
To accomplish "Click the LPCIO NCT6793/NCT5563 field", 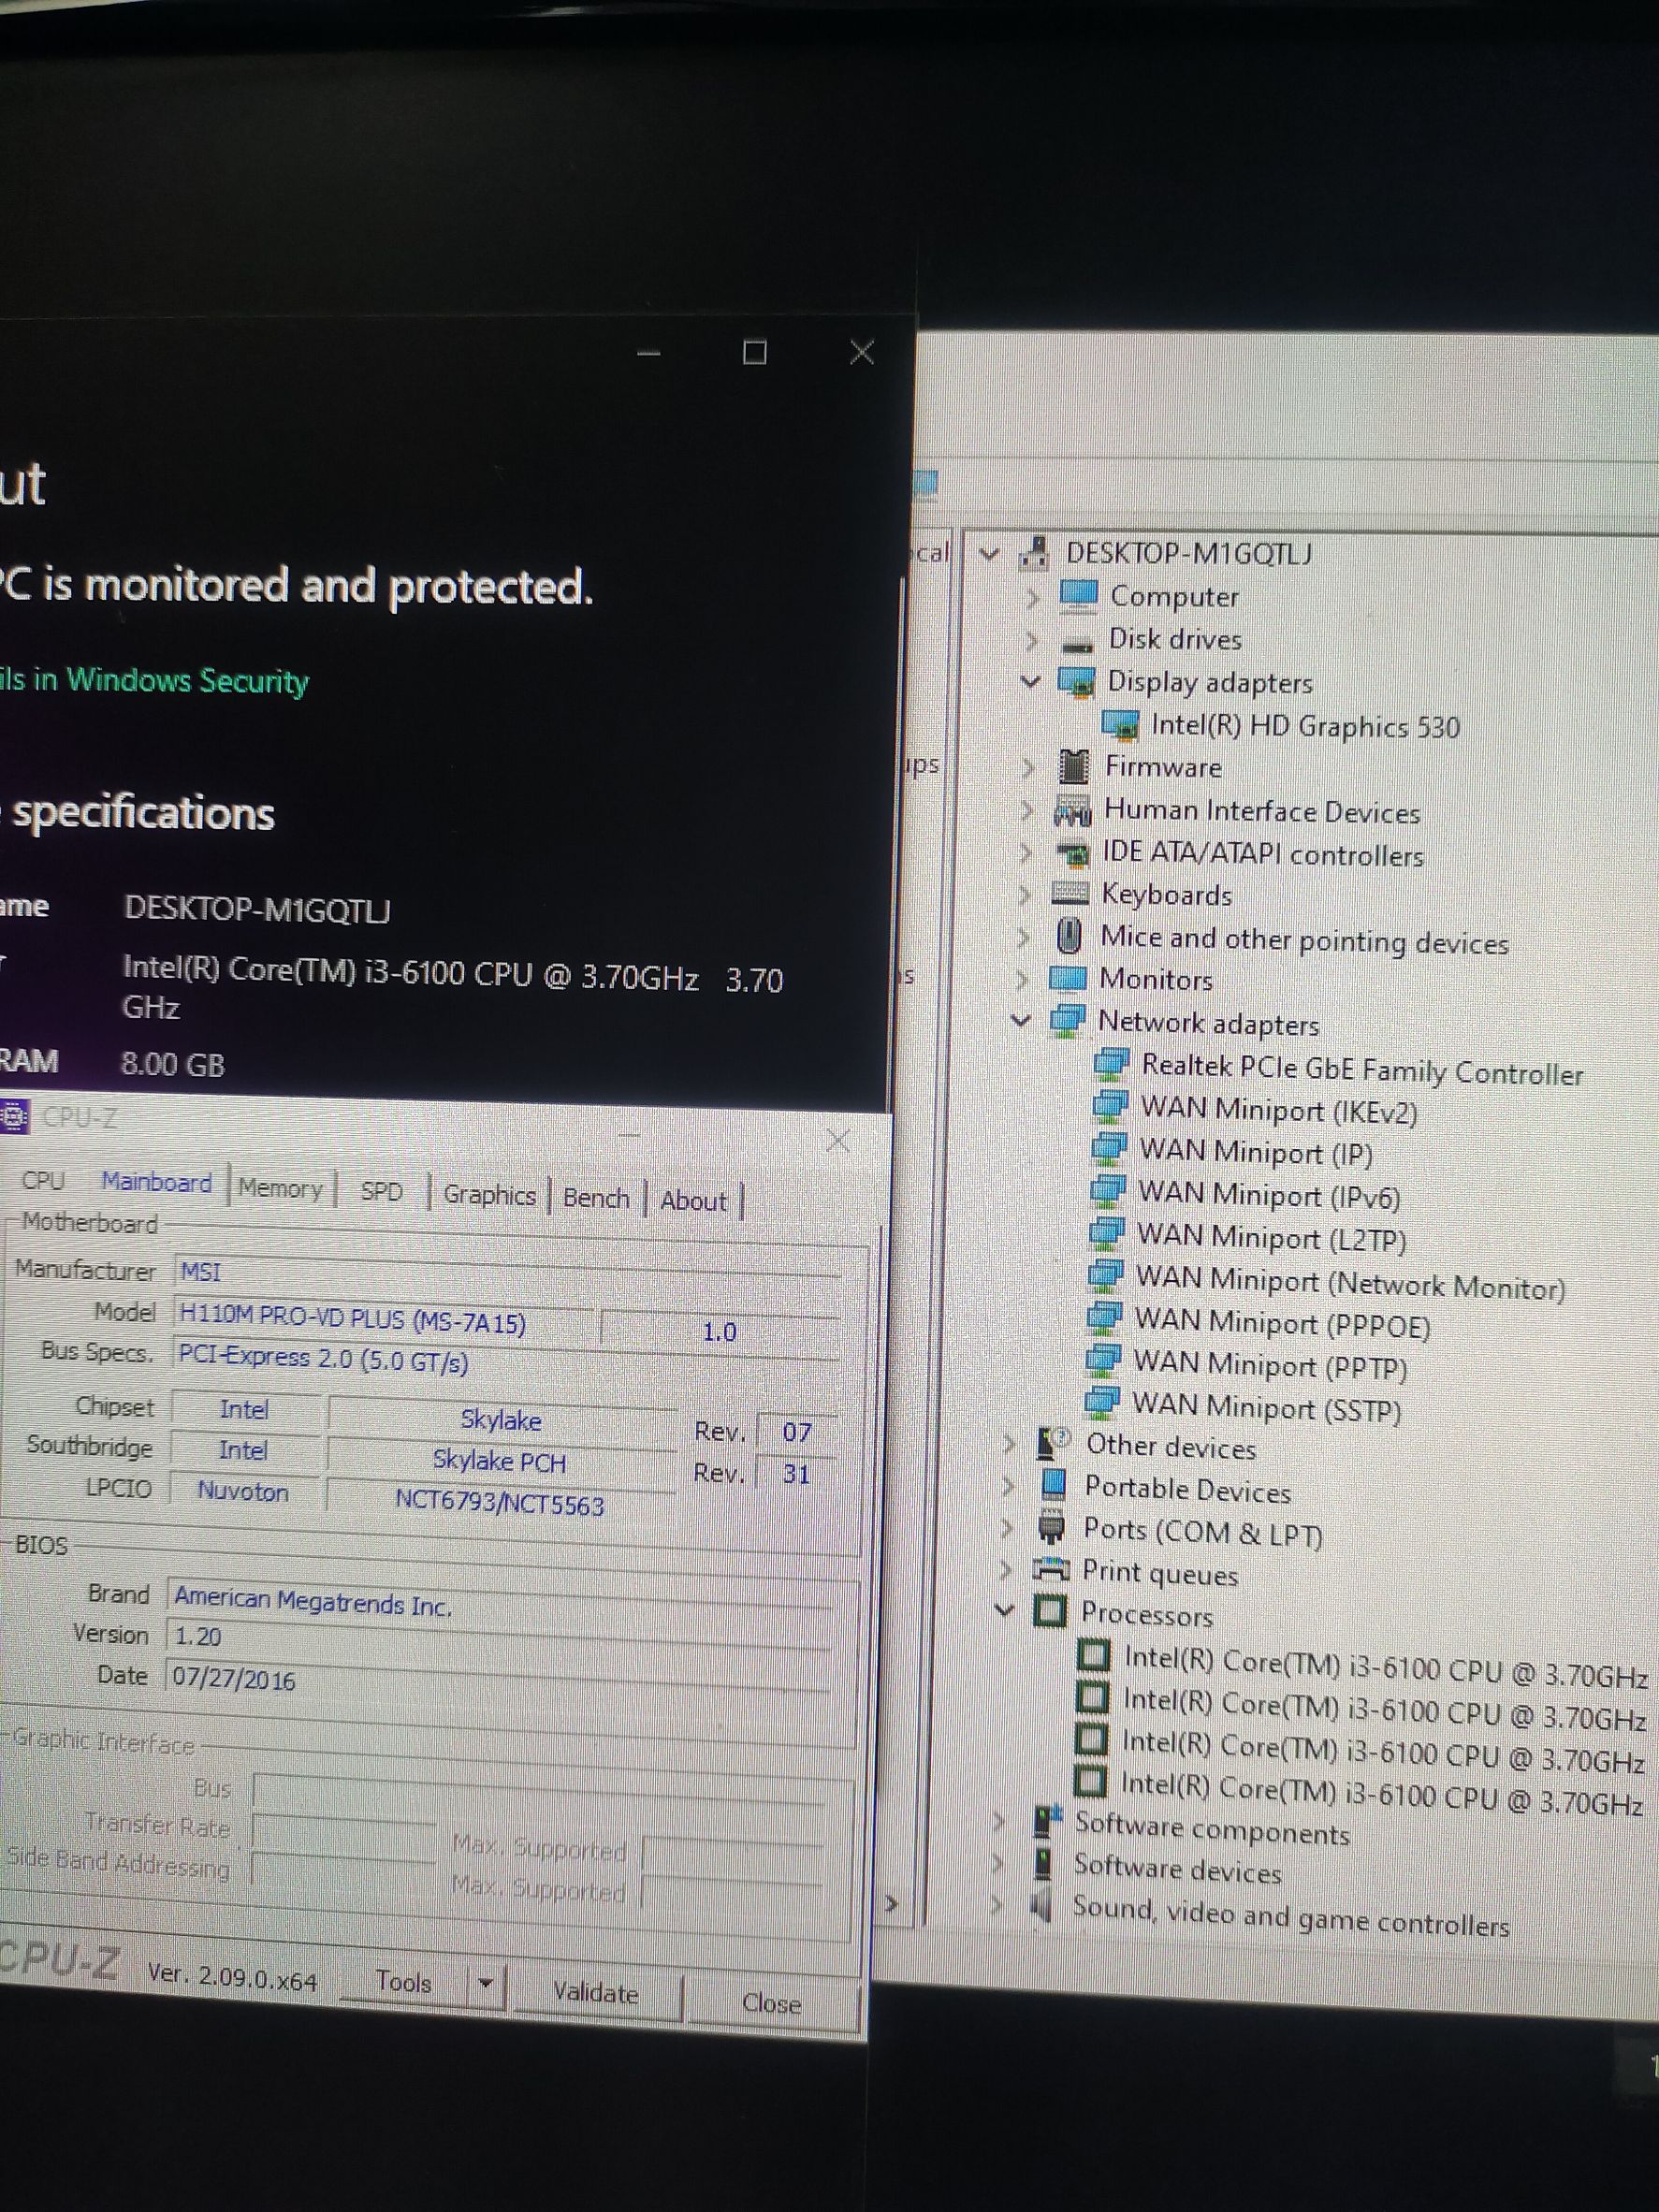I will click(500, 1502).
